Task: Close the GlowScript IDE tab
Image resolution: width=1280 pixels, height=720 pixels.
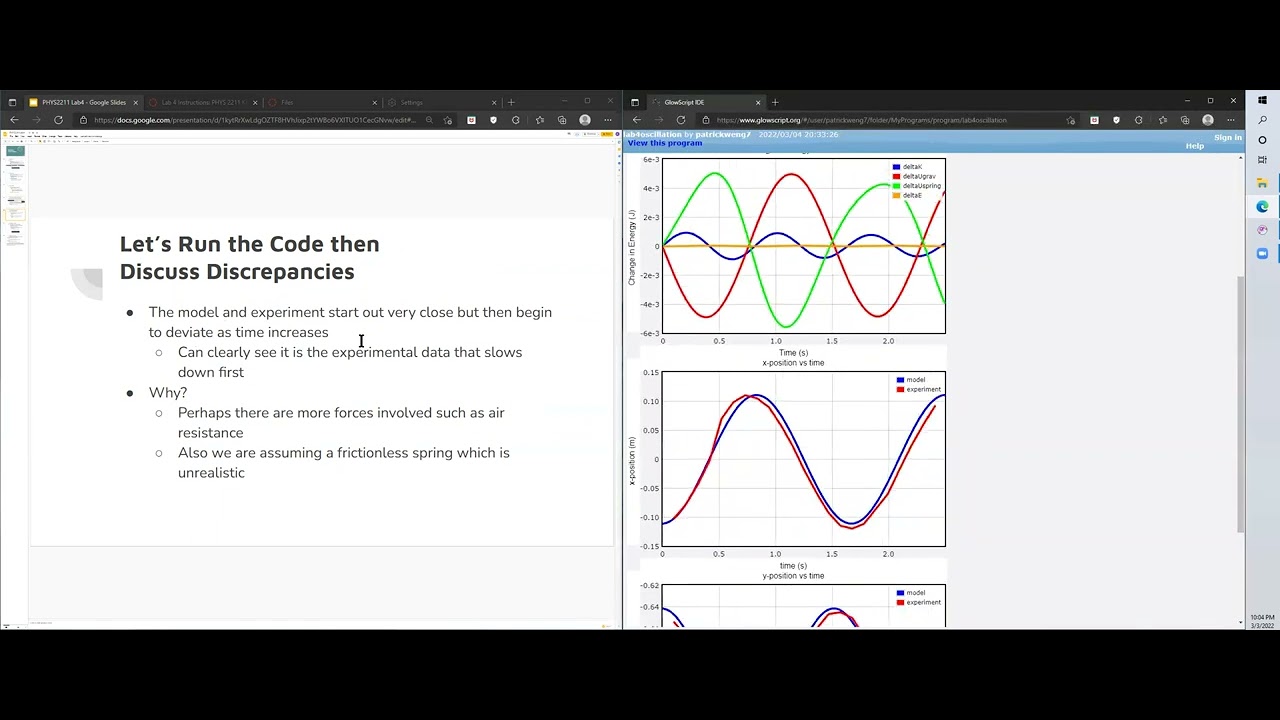Action: (757, 102)
